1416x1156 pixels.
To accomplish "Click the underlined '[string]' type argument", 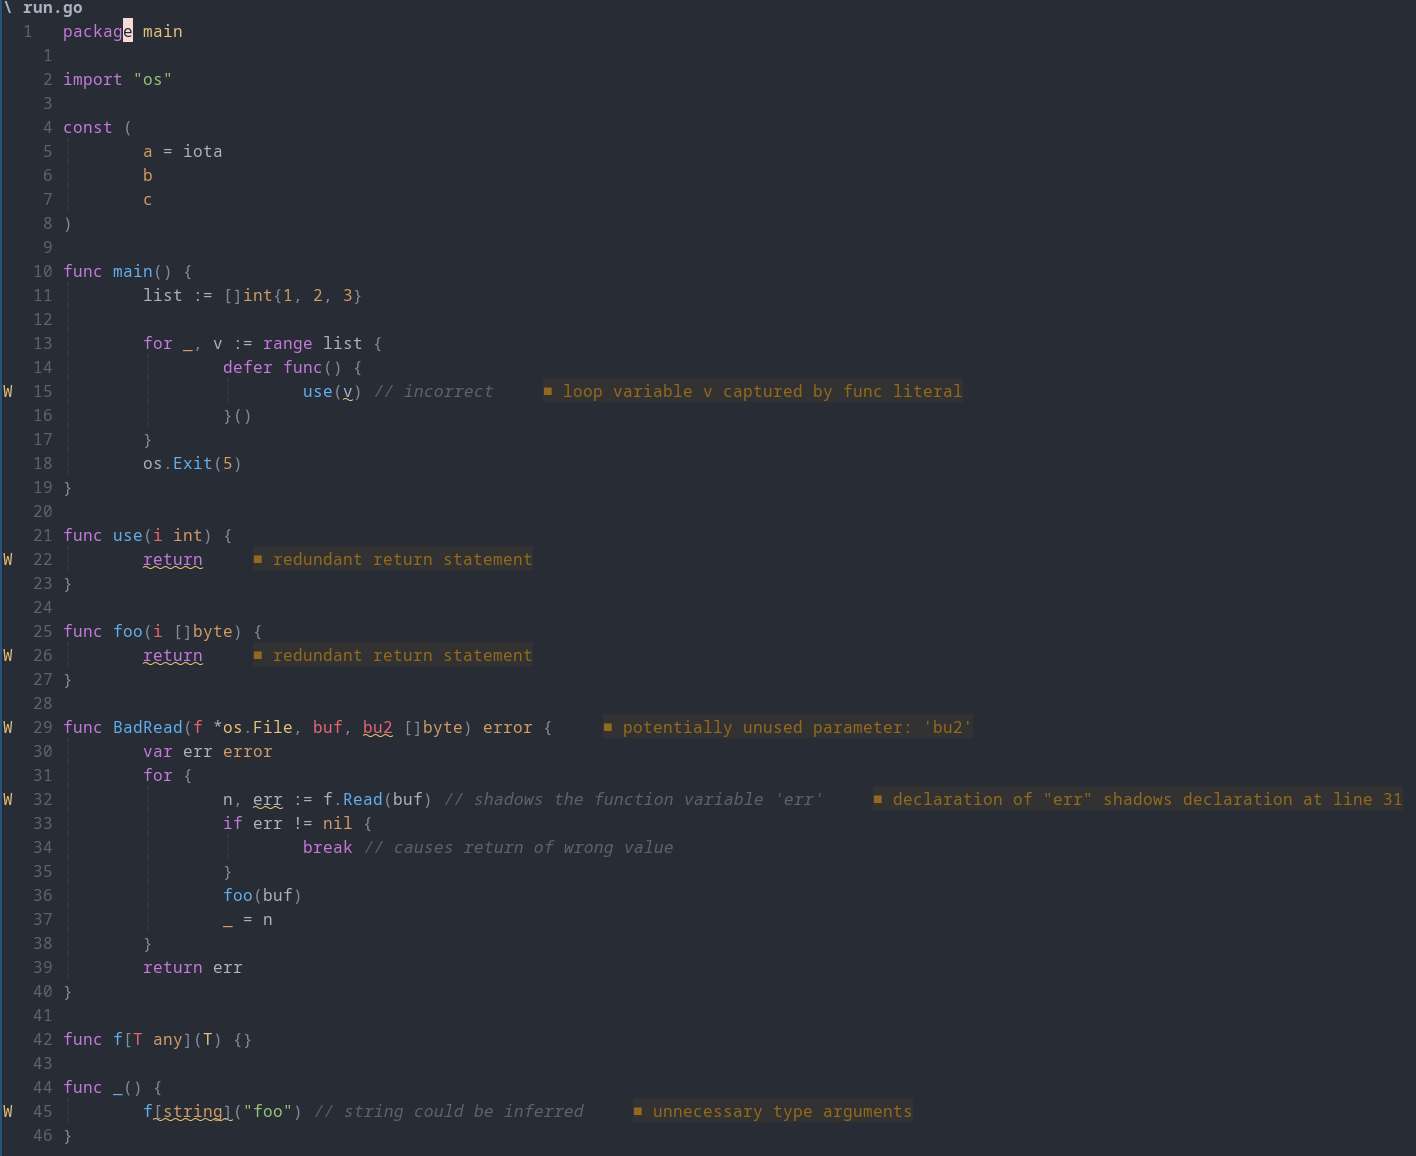I will (193, 1111).
